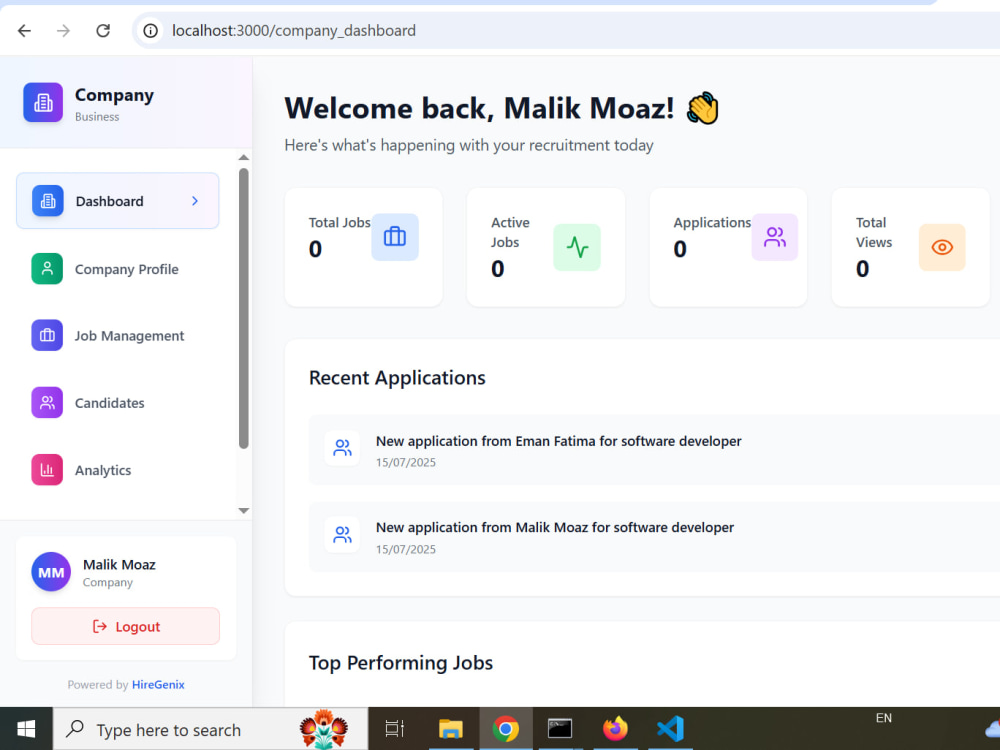Click the Recent Applications heading
The width and height of the screenshot is (1000, 750).
pyautogui.click(x=397, y=378)
